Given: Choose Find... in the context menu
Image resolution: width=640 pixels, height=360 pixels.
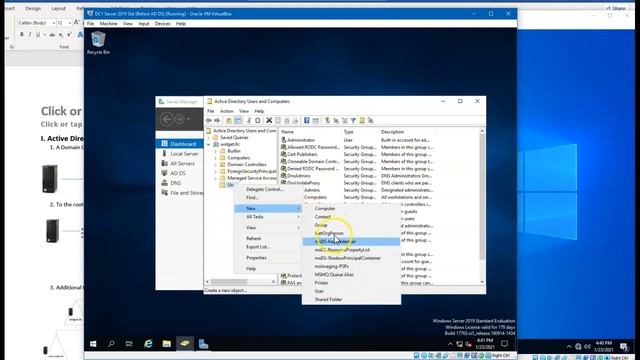Looking at the screenshot, I should 268,198.
